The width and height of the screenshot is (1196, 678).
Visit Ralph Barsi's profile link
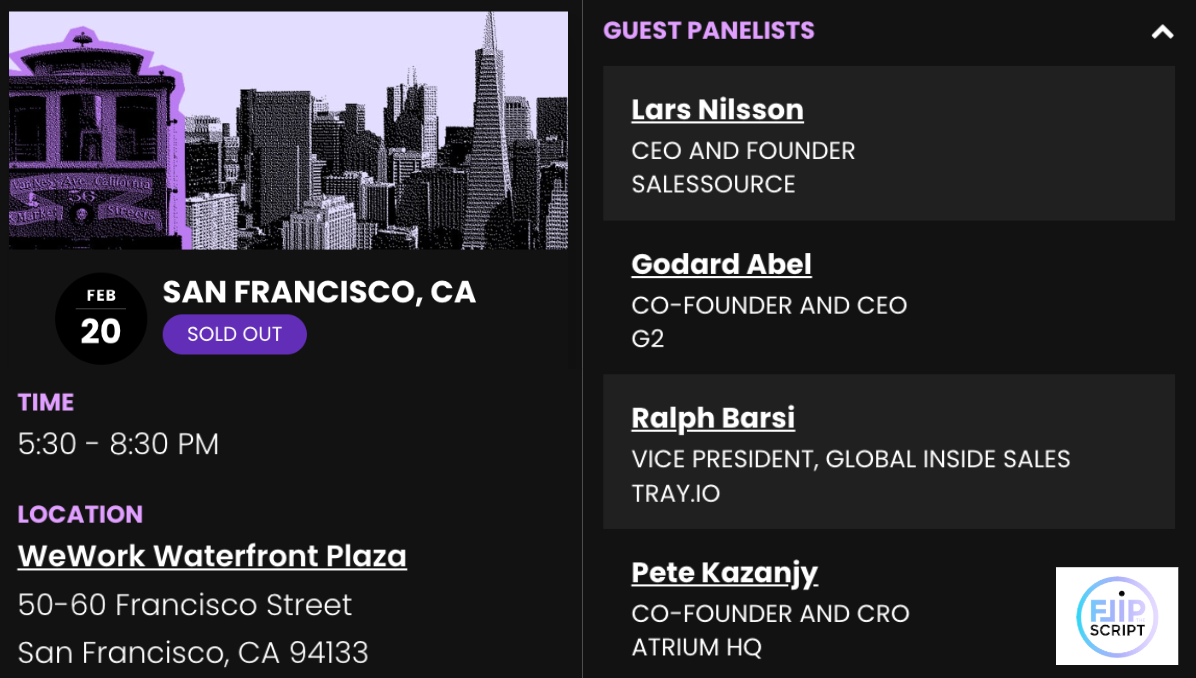(713, 418)
